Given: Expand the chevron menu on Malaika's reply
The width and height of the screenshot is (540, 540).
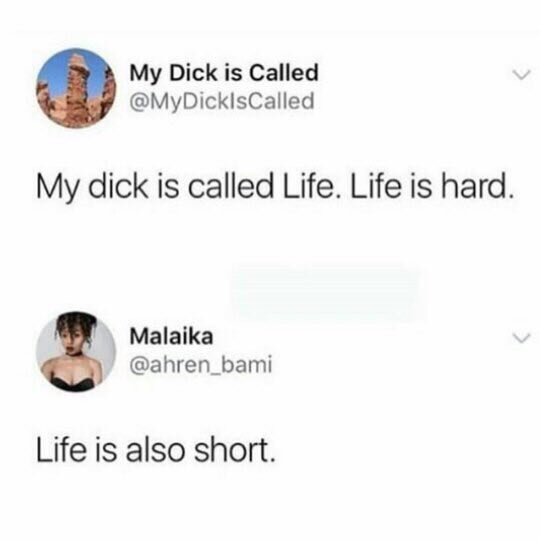Looking at the screenshot, I should point(520,338).
